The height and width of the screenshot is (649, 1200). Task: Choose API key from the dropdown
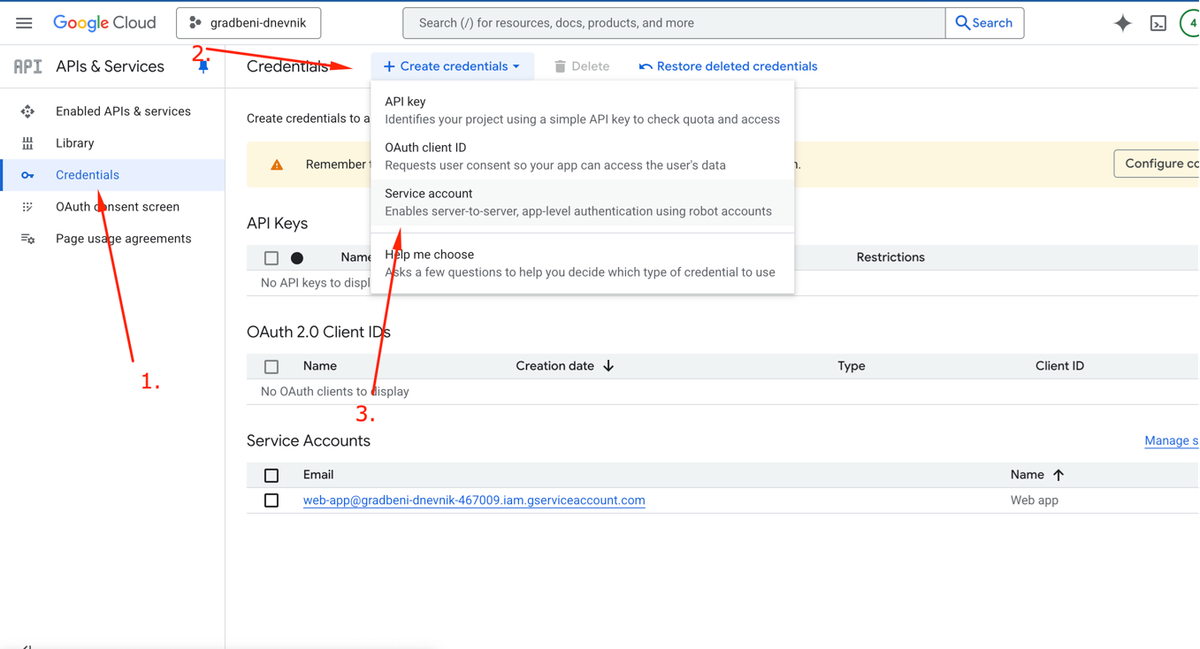[582, 110]
